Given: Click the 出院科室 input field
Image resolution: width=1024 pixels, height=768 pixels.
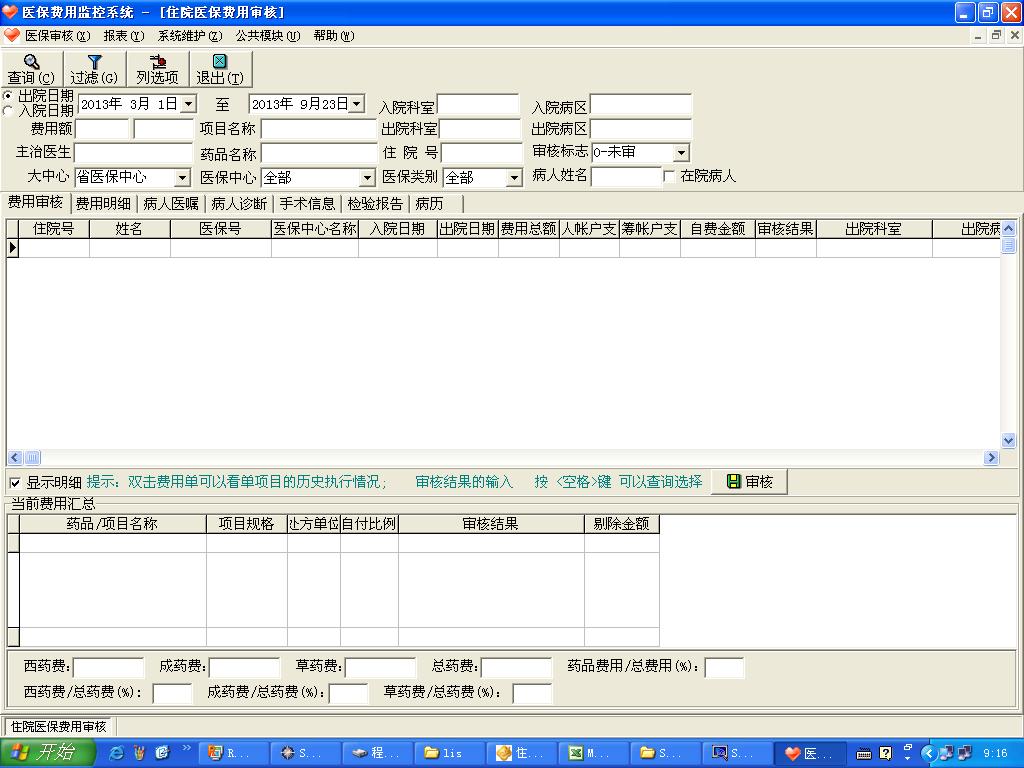Looking at the screenshot, I should point(480,129).
